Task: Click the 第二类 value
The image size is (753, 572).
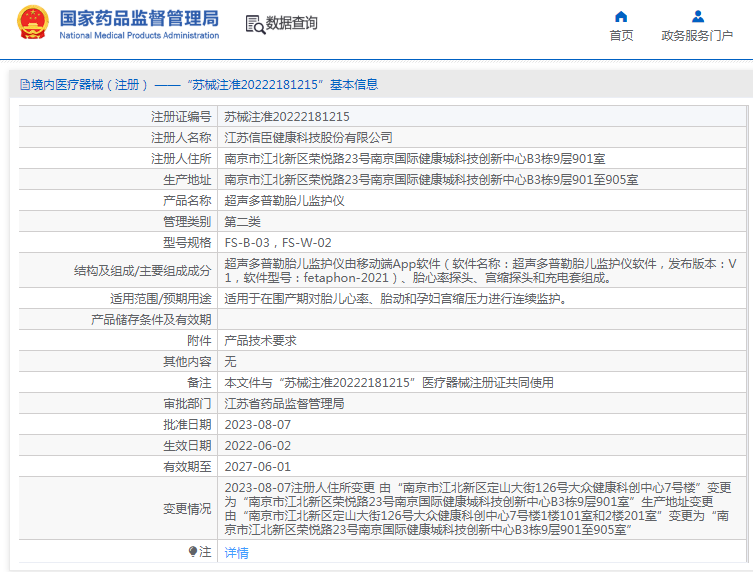Action: [242, 222]
